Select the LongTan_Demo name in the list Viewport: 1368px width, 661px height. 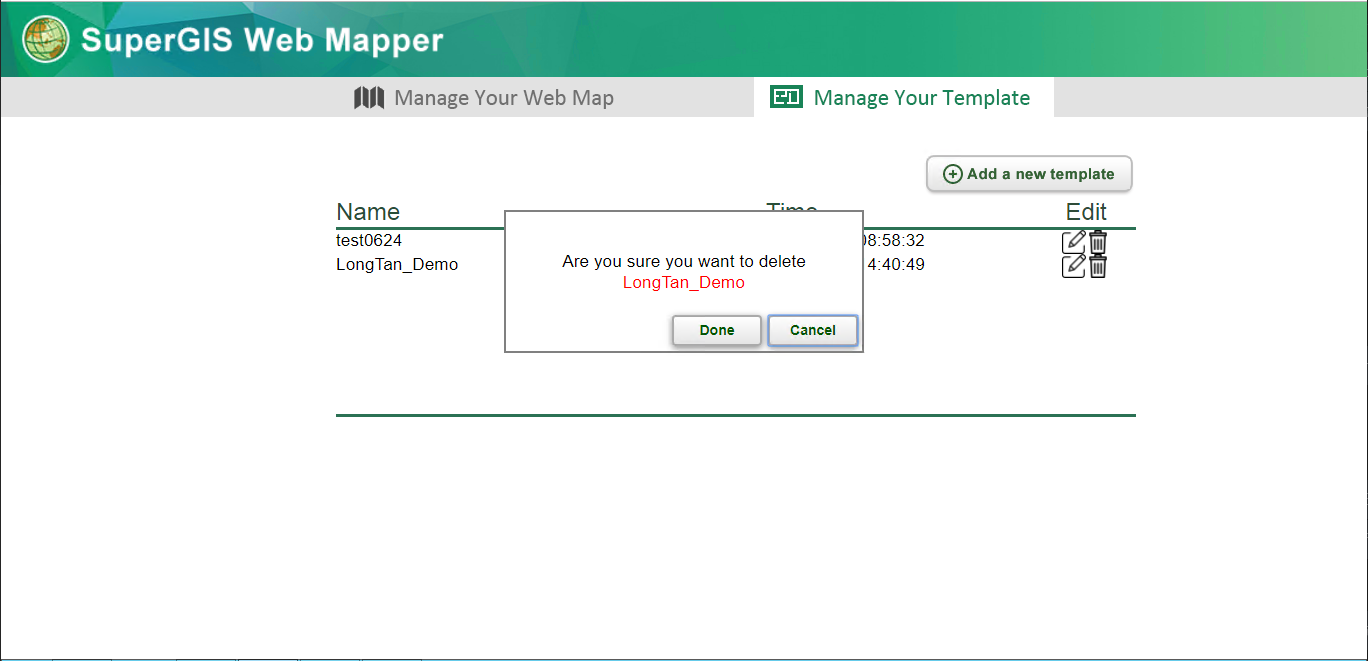[x=397, y=265]
